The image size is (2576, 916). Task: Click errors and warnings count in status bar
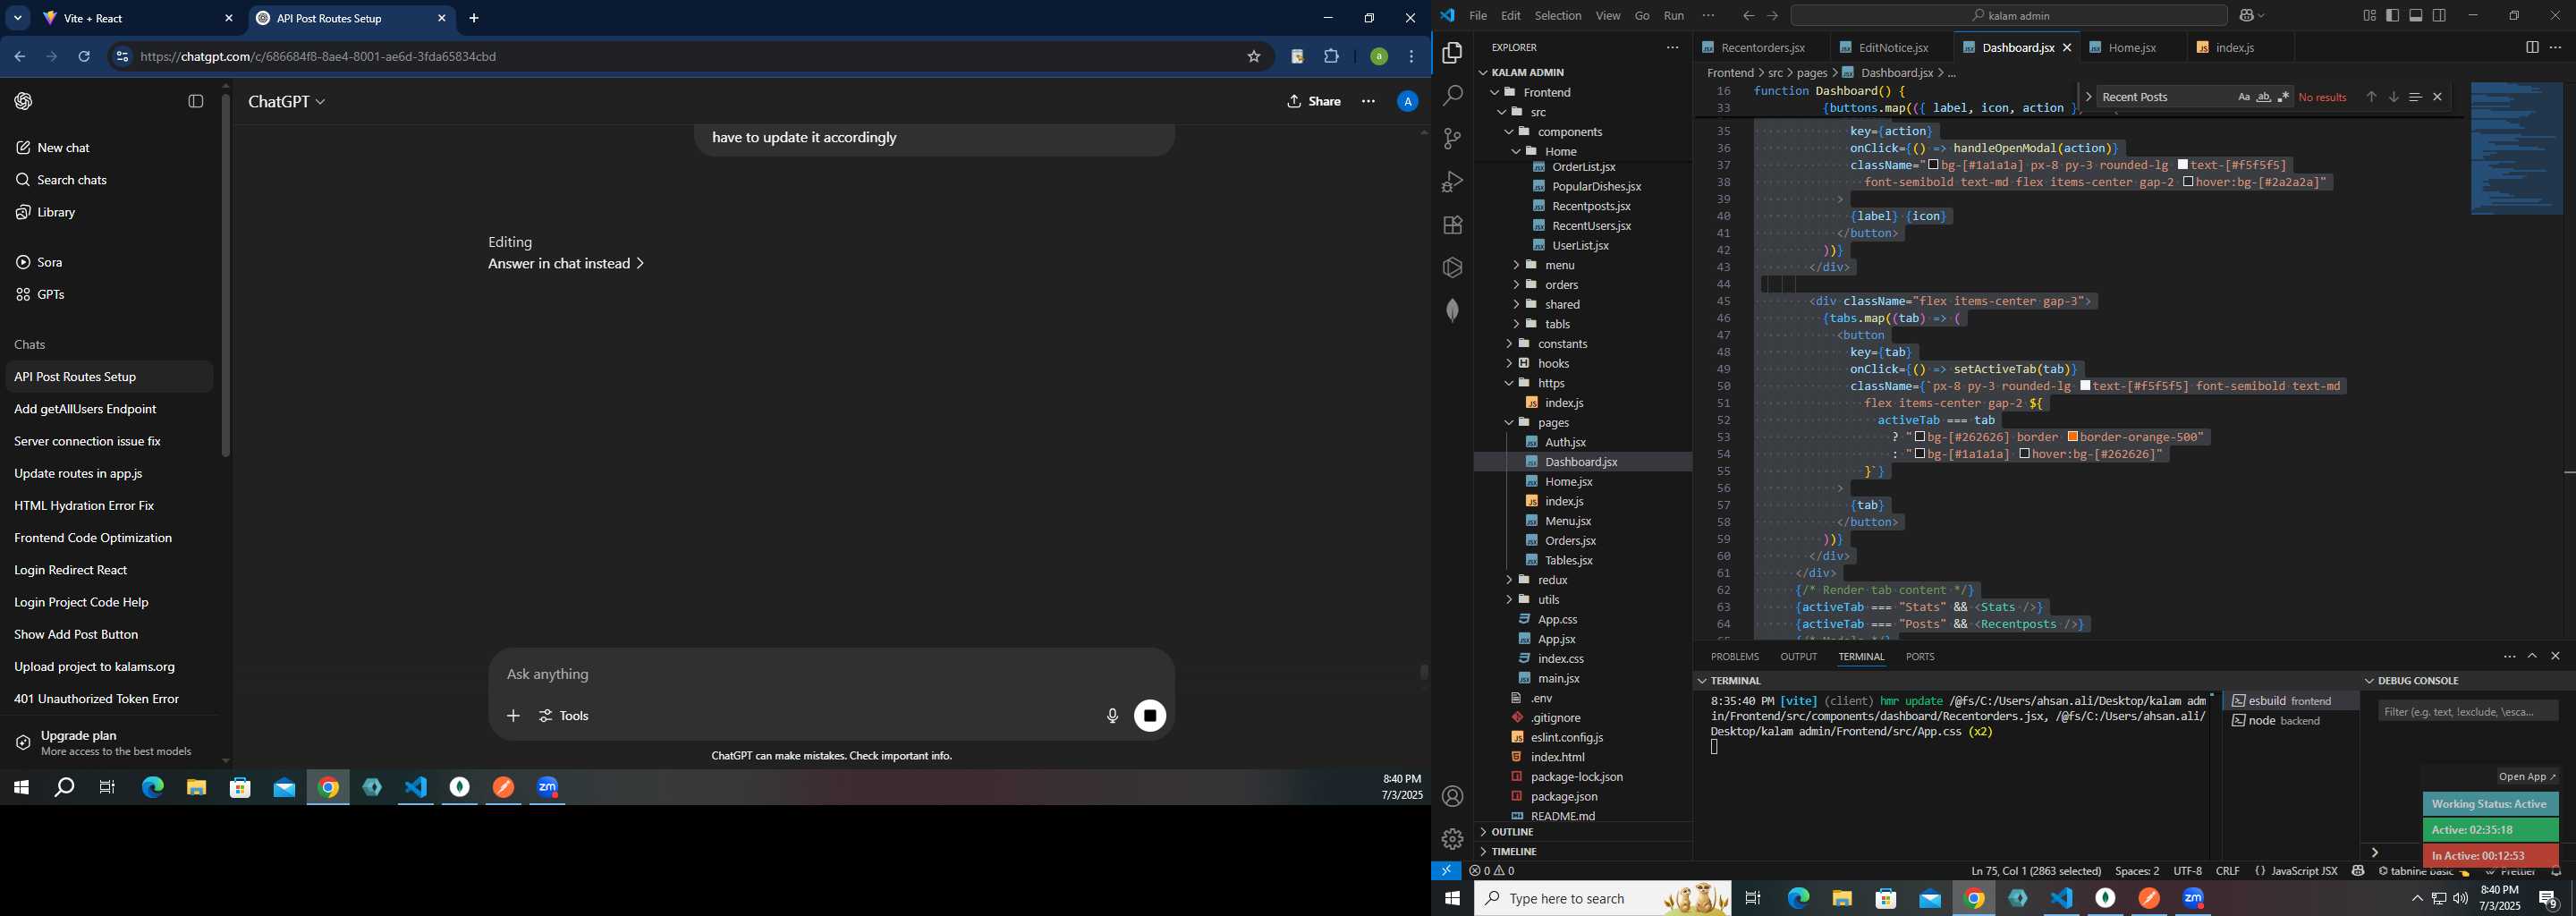(x=1492, y=871)
